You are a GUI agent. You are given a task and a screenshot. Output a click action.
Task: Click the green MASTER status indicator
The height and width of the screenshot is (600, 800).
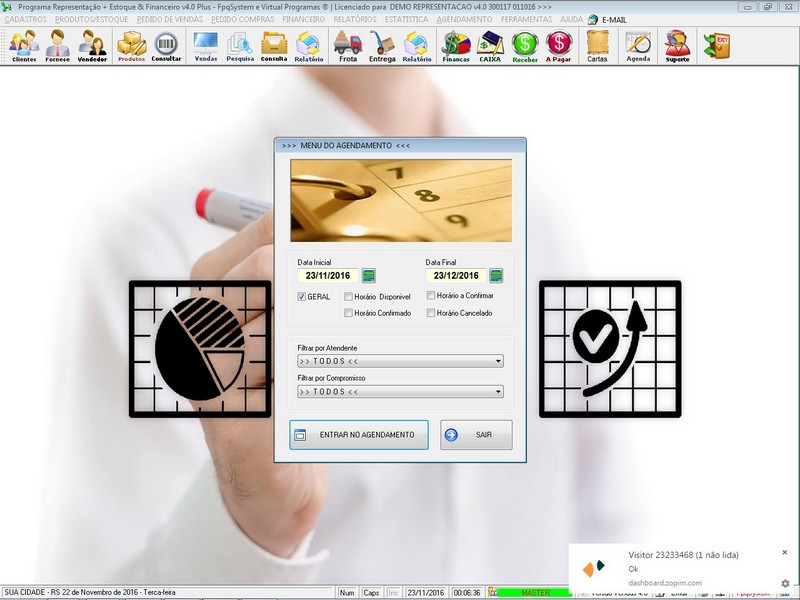[535, 592]
